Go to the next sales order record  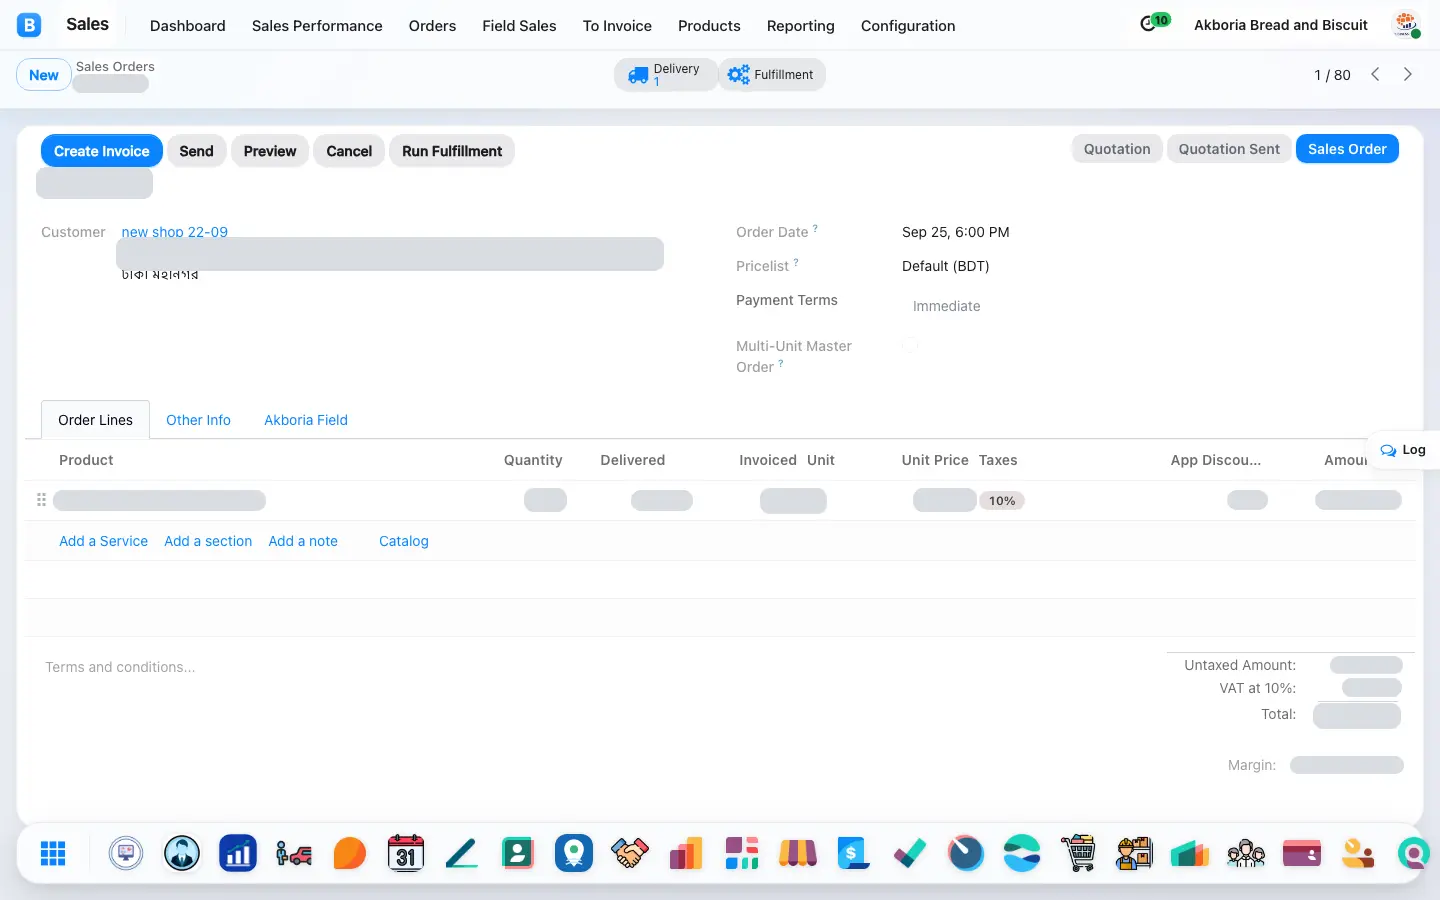coord(1407,74)
